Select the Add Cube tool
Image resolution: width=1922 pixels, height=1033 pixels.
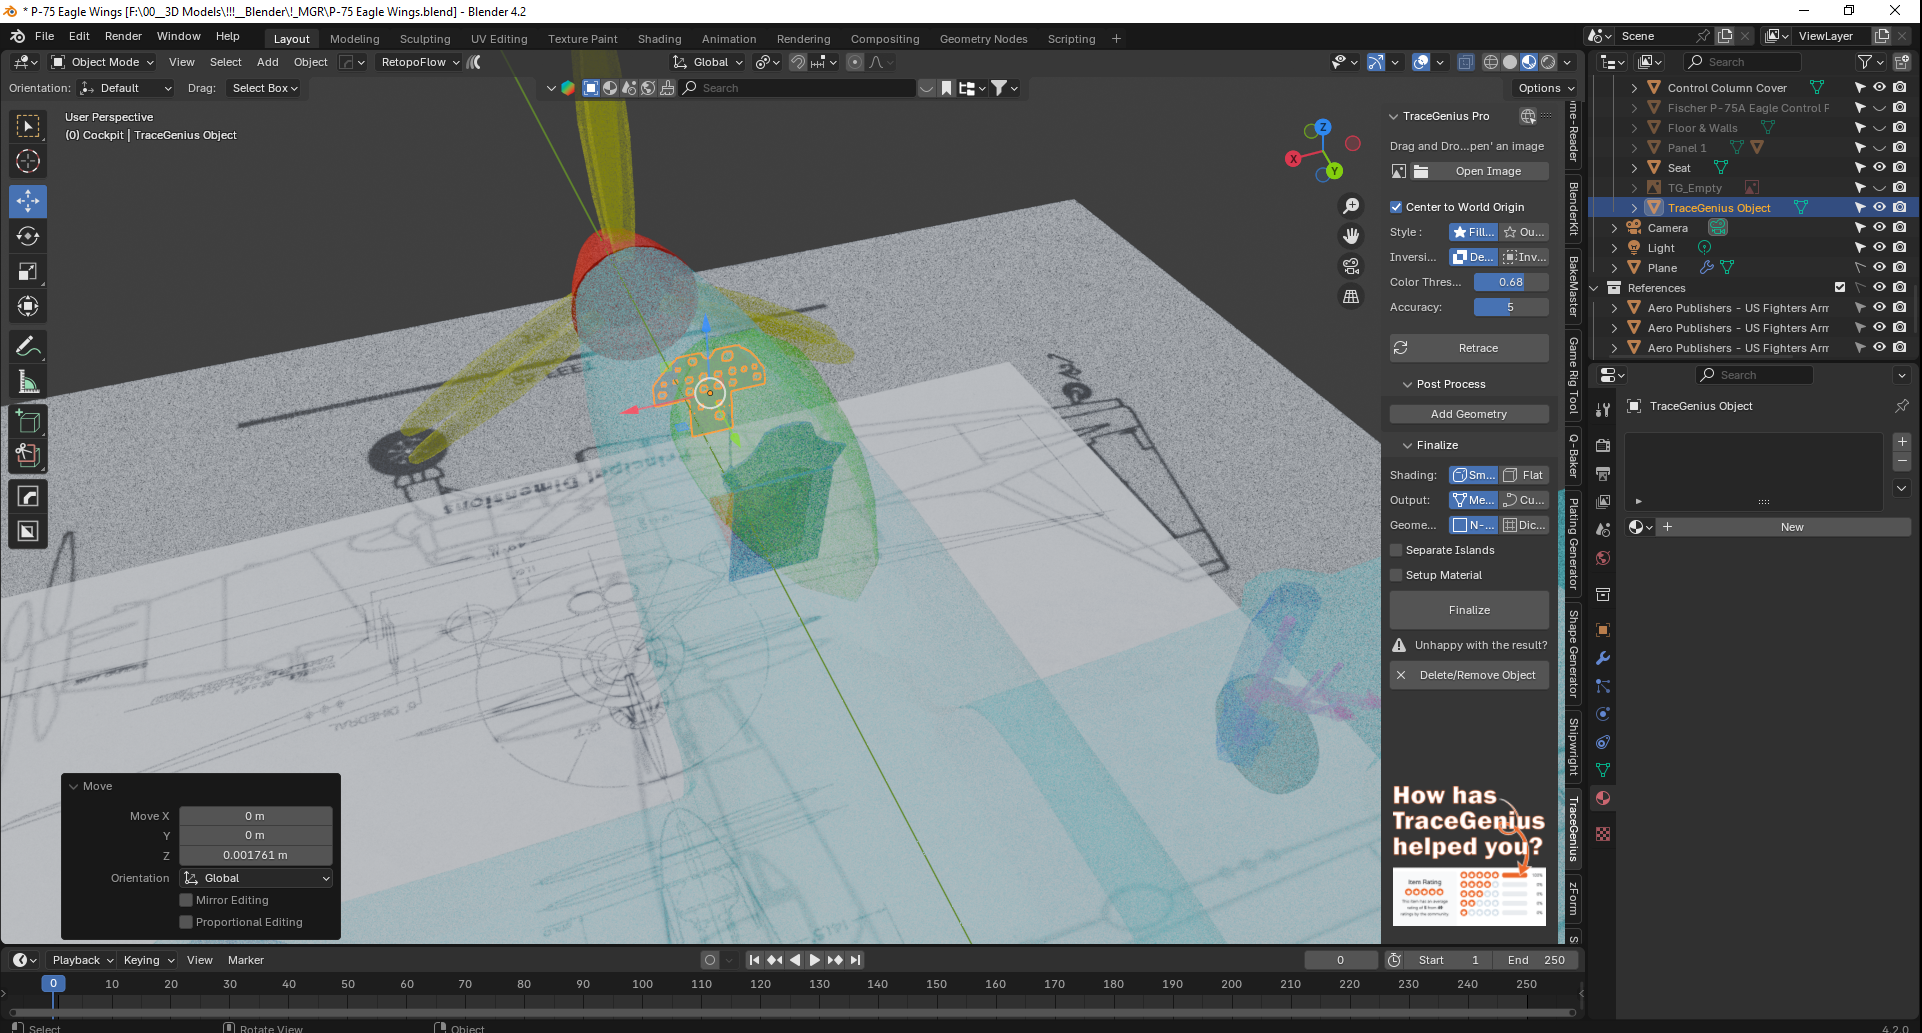pos(28,422)
